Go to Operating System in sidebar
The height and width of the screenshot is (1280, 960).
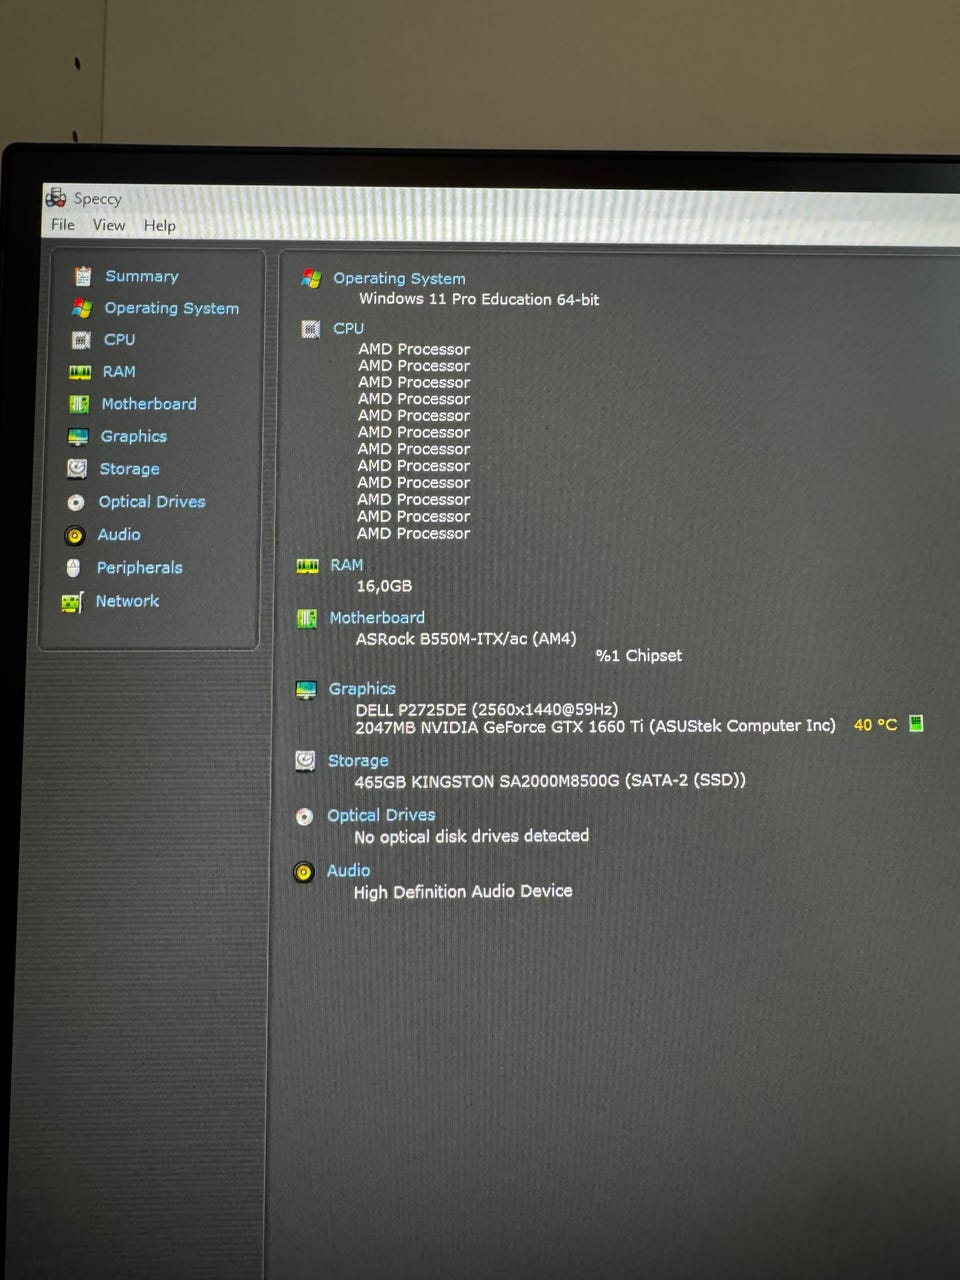pos(172,308)
